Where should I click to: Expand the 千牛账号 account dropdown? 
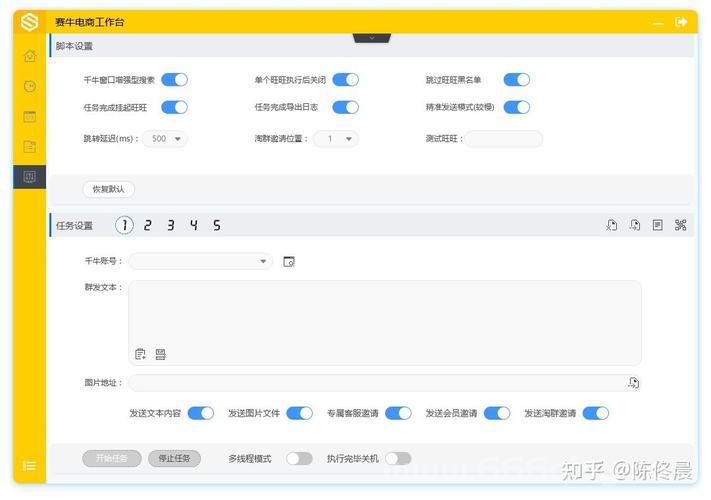(201, 261)
